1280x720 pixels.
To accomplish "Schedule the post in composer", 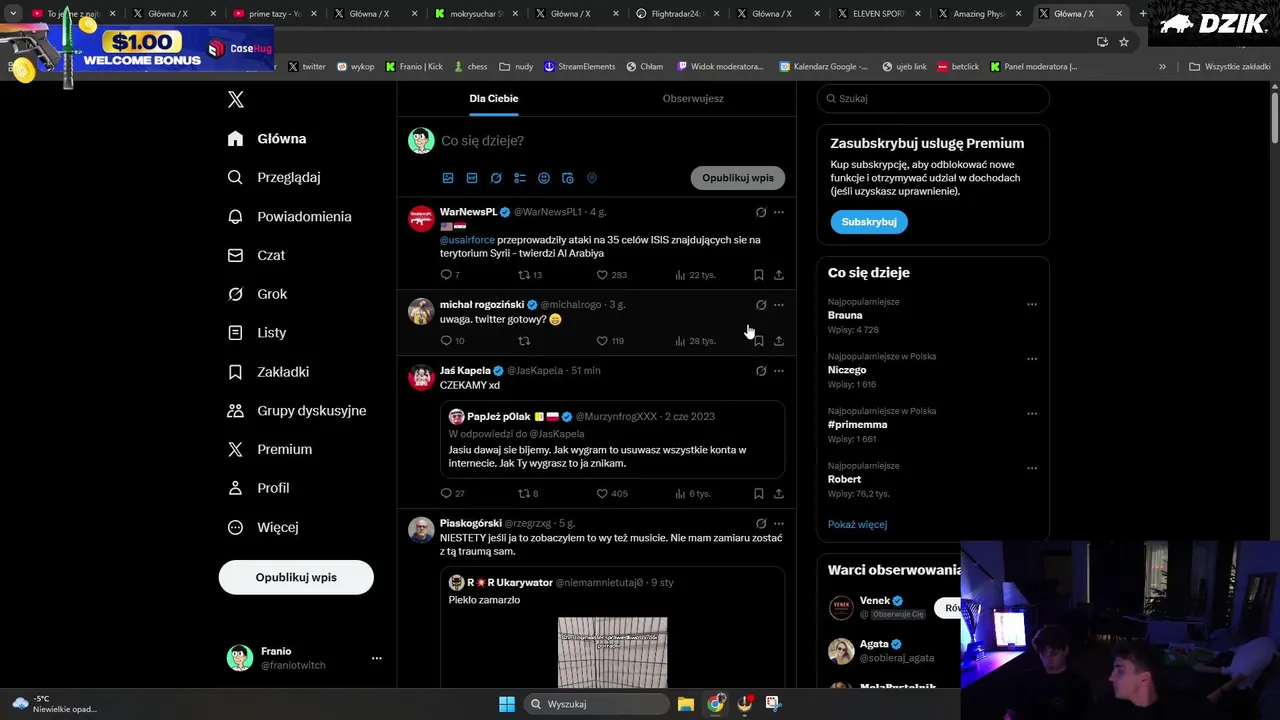I will [x=568, y=178].
